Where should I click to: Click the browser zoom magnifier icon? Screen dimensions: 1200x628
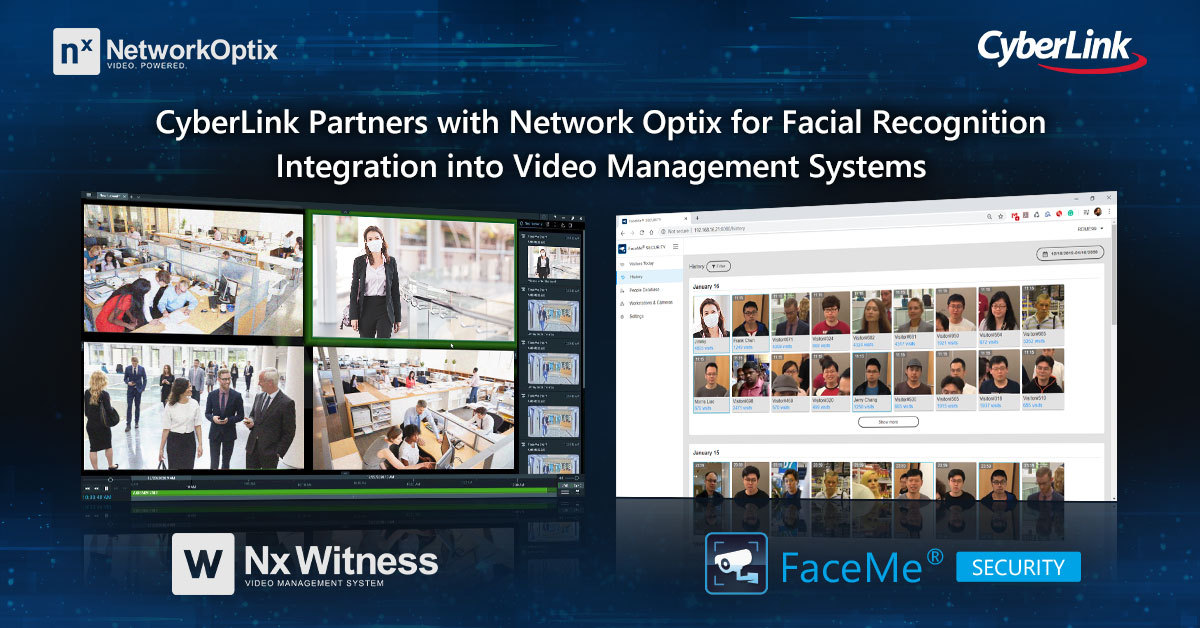pyautogui.click(x=988, y=216)
